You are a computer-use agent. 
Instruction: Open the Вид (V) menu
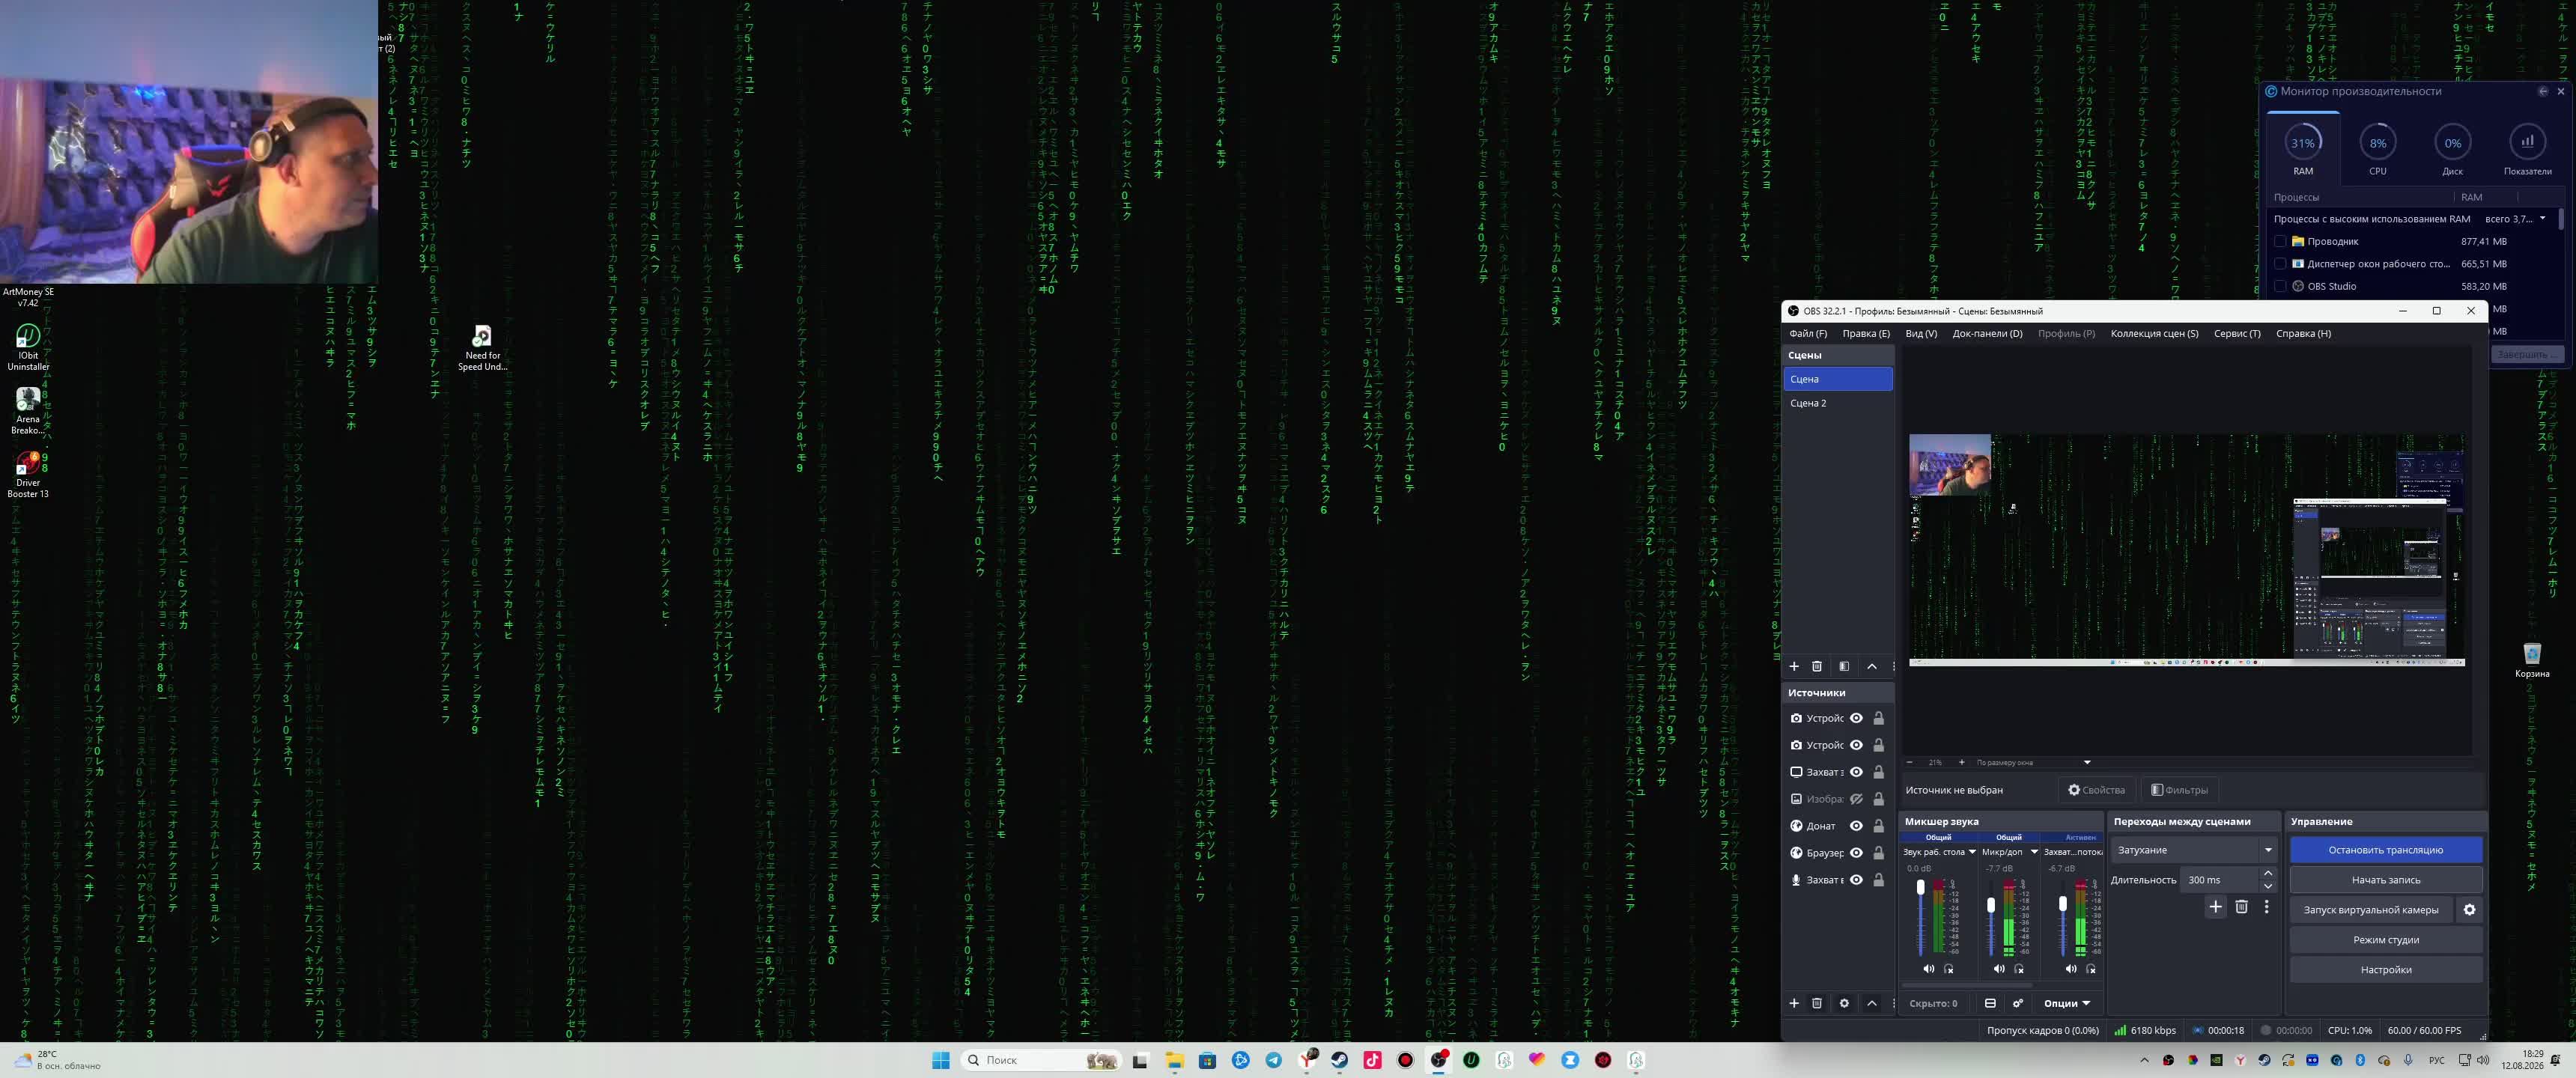(1921, 333)
